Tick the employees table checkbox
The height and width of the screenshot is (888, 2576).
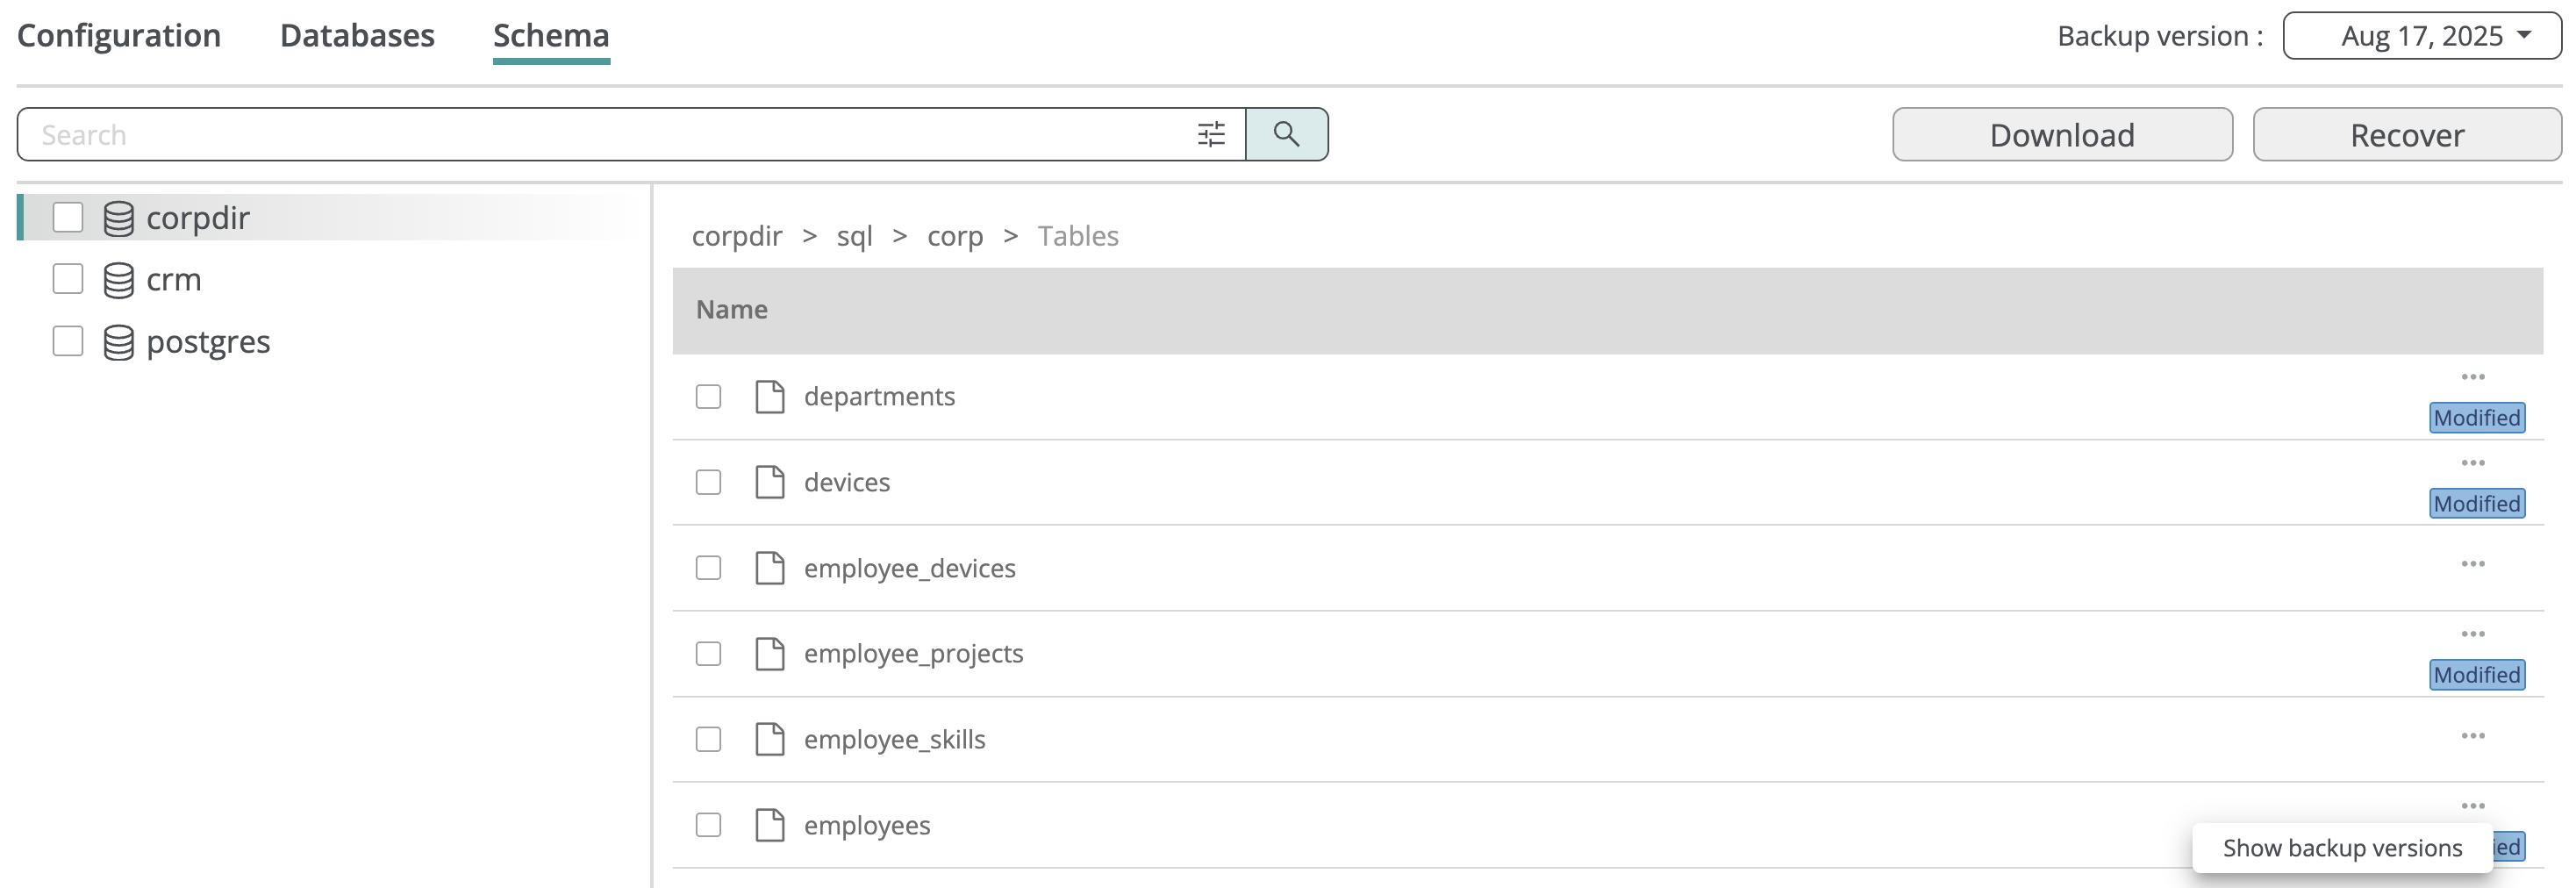[x=708, y=825]
